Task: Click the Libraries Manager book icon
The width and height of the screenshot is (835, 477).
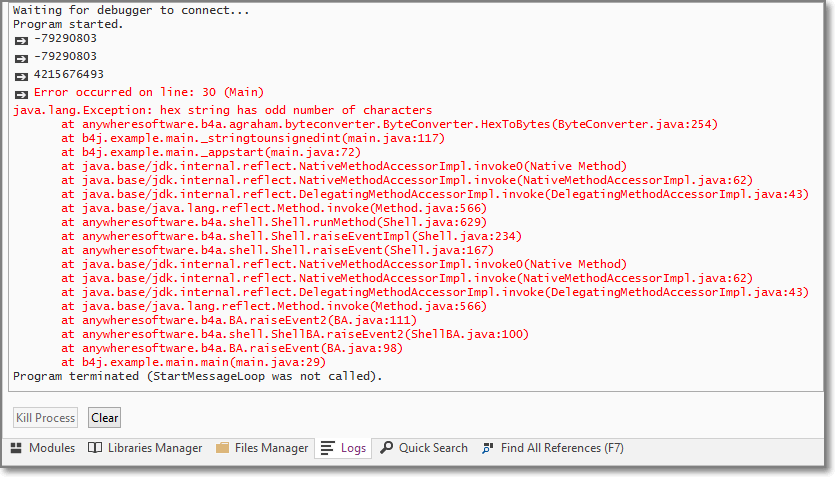Action: click(x=95, y=448)
